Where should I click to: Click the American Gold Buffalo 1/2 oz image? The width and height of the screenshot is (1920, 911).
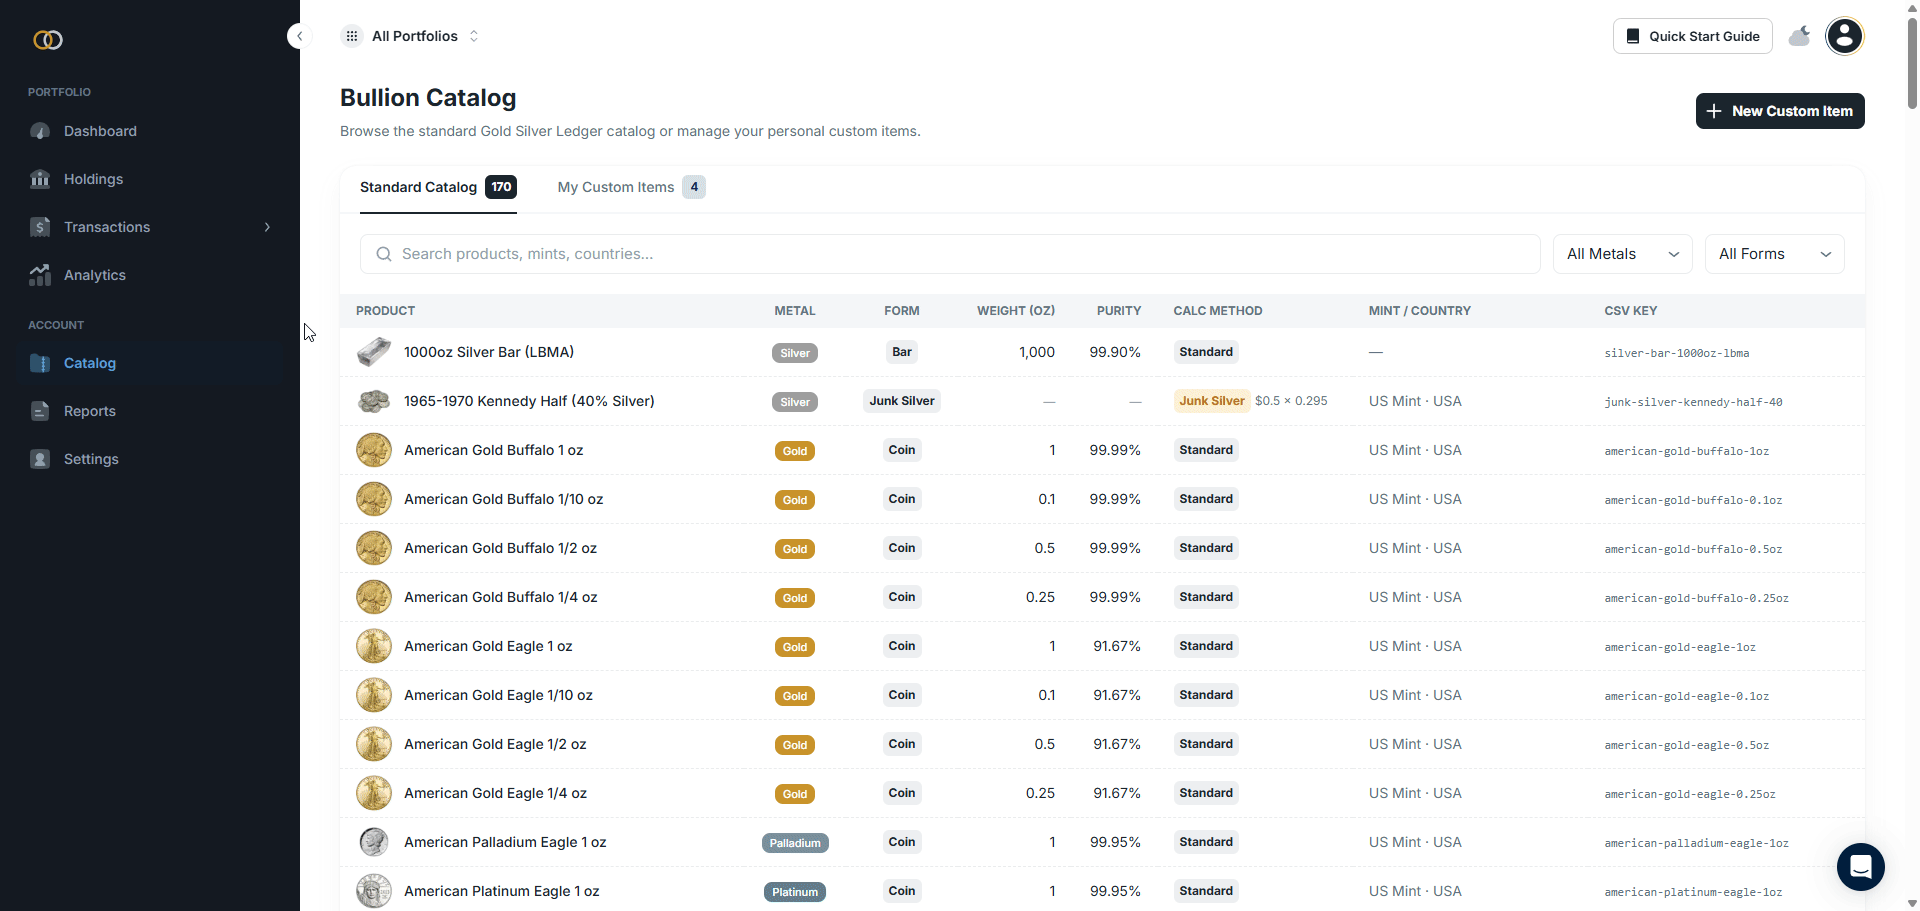374,548
